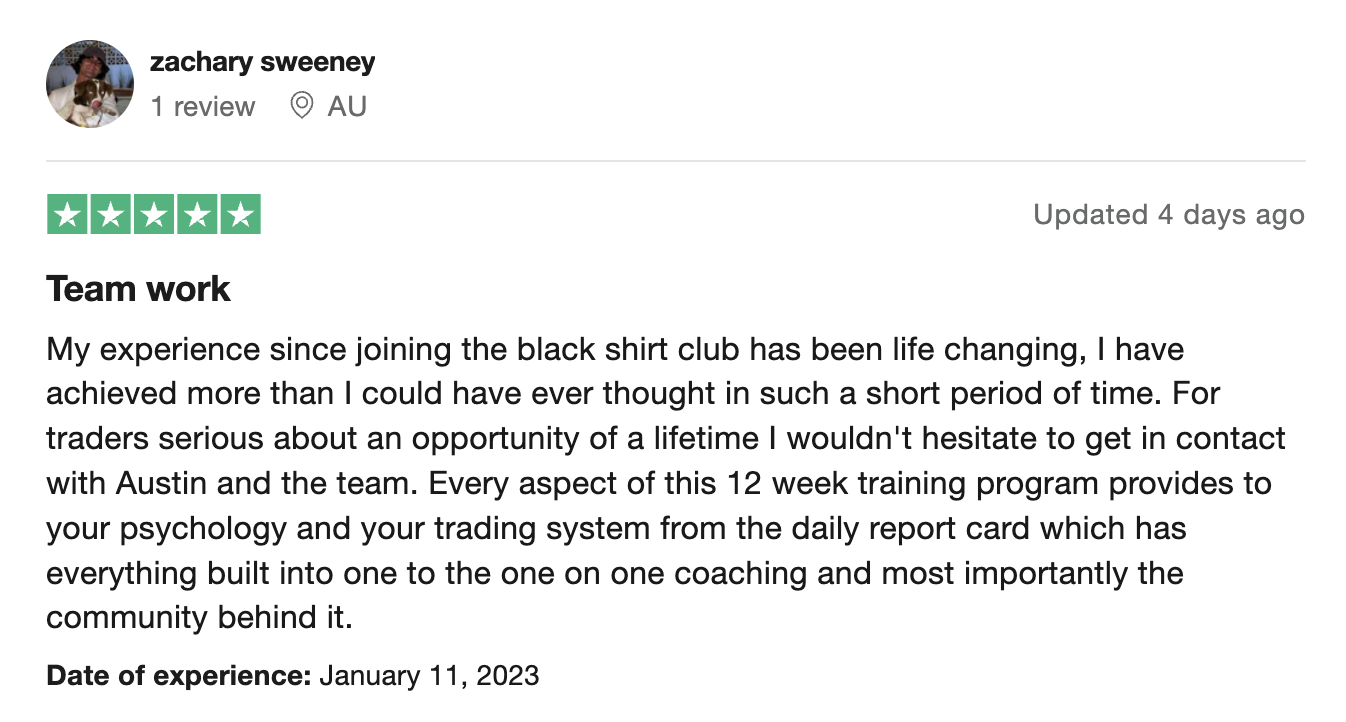Select the third green rating star
This screenshot has width=1346, height=722.
point(153,215)
